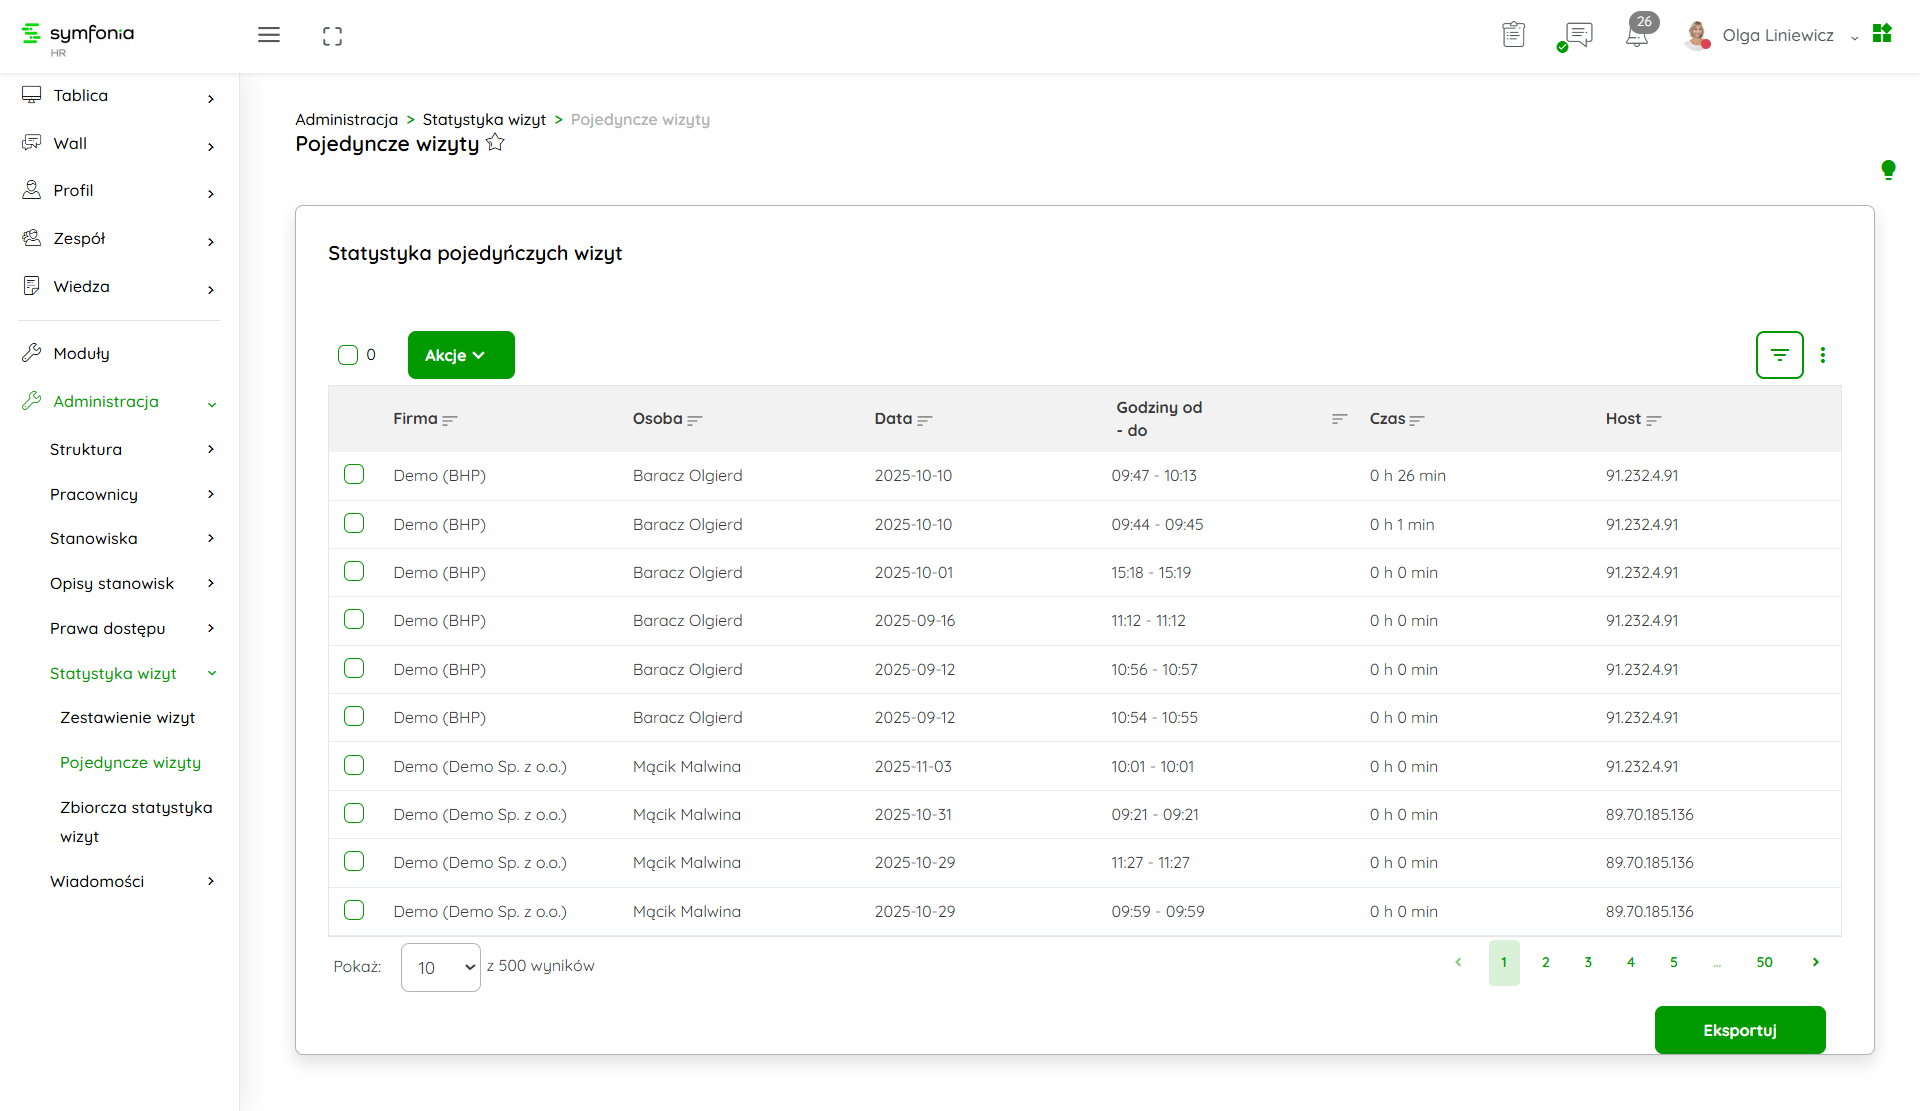Click the hamburger menu icon
1920x1111 pixels.
pyautogui.click(x=268, y=35)
